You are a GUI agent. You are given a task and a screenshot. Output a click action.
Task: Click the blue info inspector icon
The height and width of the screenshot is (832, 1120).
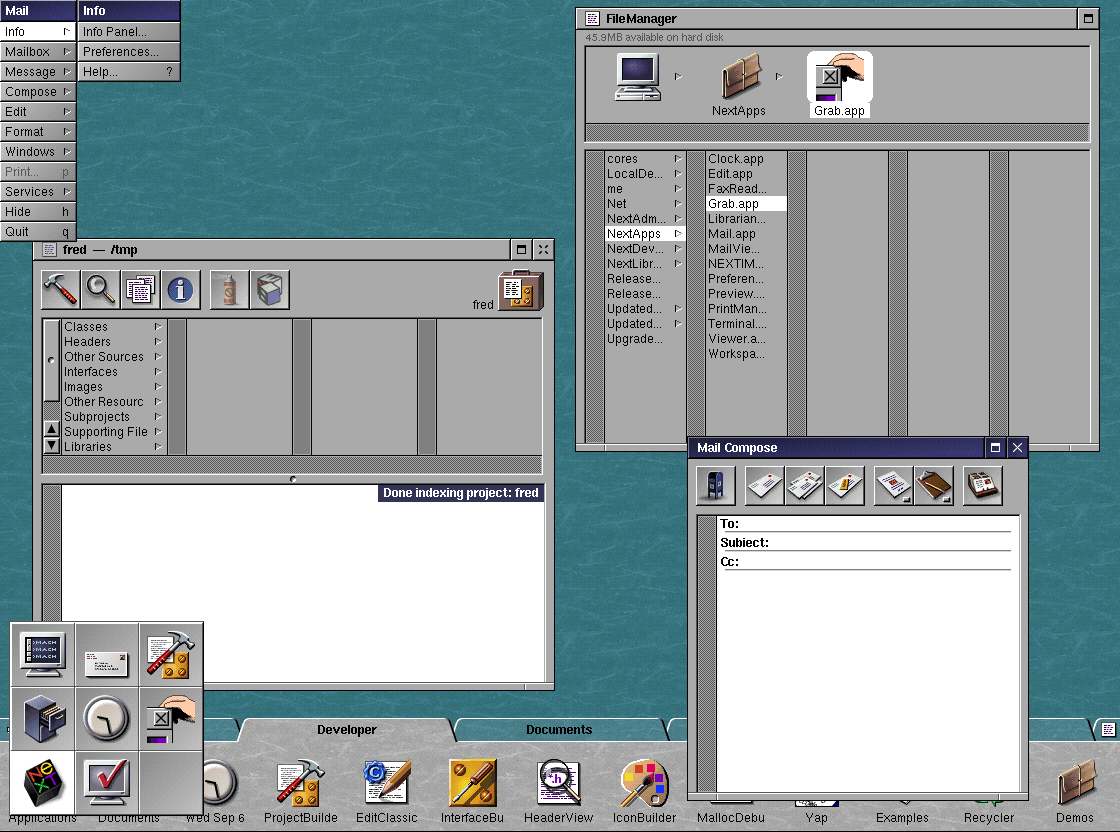[181, 290]
